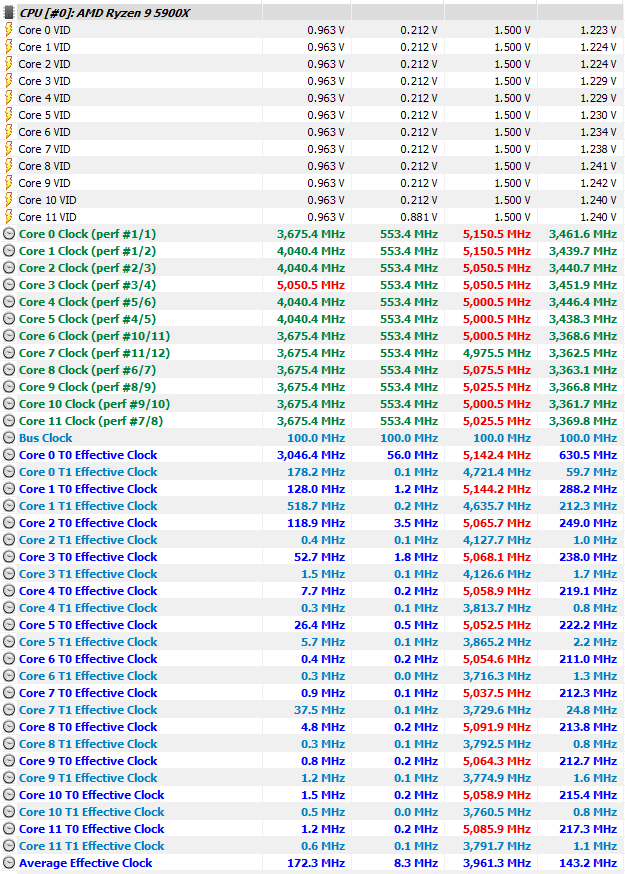Click the lightning bolt icon for Core 11 VID
Image resolution: width=625 pixels, height=874 pixels.
[8, 217]
